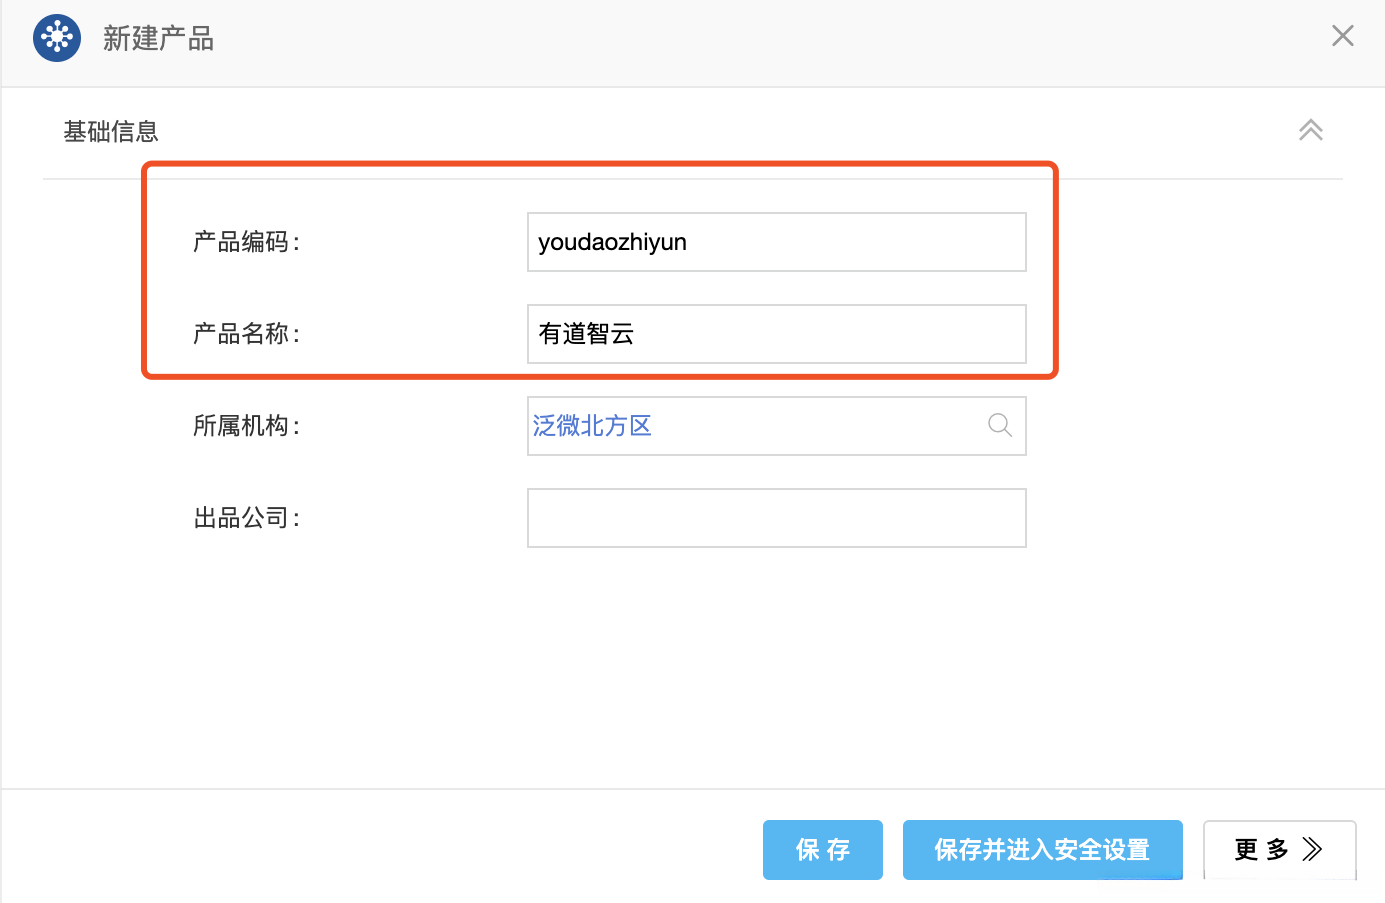Click the search magnifier in 所属机构 field
1385x903 pixels.
pos(999,426)
